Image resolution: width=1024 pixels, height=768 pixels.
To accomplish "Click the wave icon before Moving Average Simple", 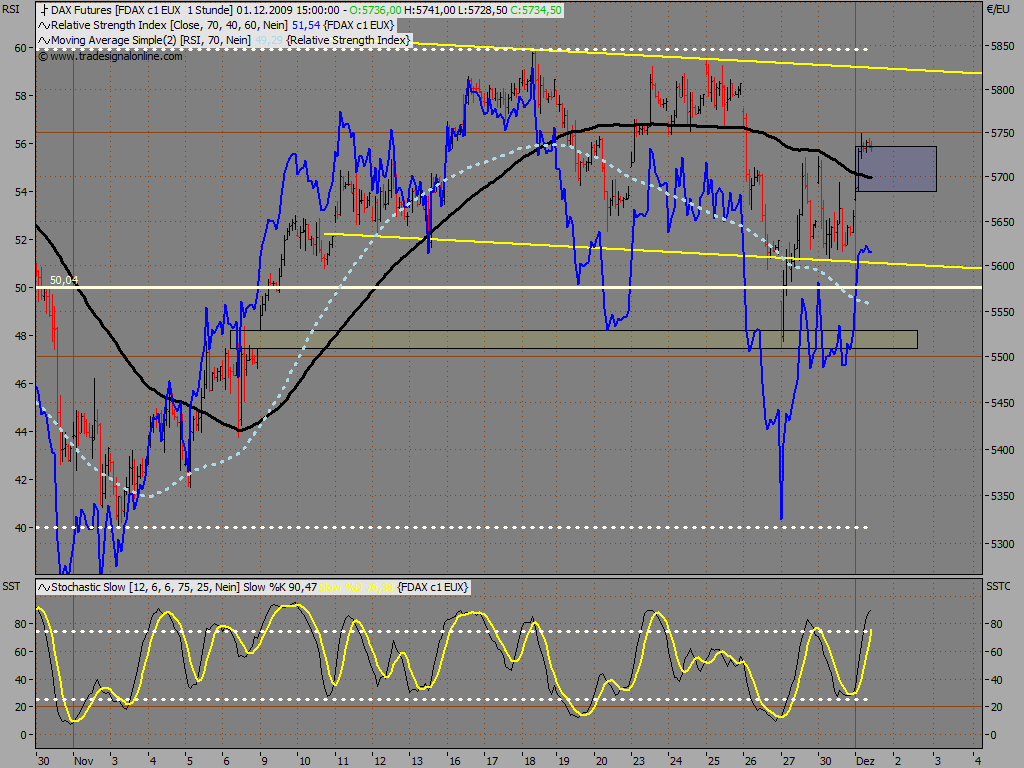I will tap(44, 40).
